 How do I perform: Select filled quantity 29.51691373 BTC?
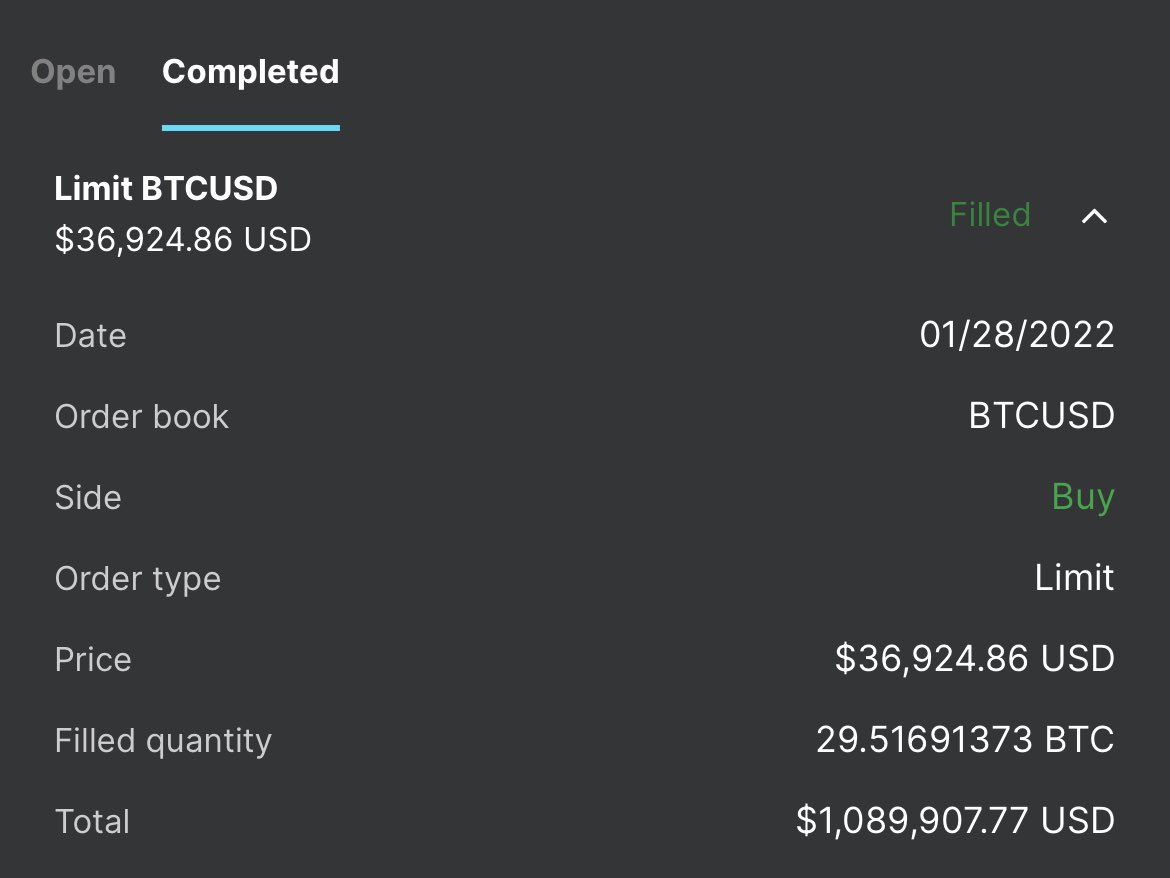pyautogui.click(x=965, y=740)
